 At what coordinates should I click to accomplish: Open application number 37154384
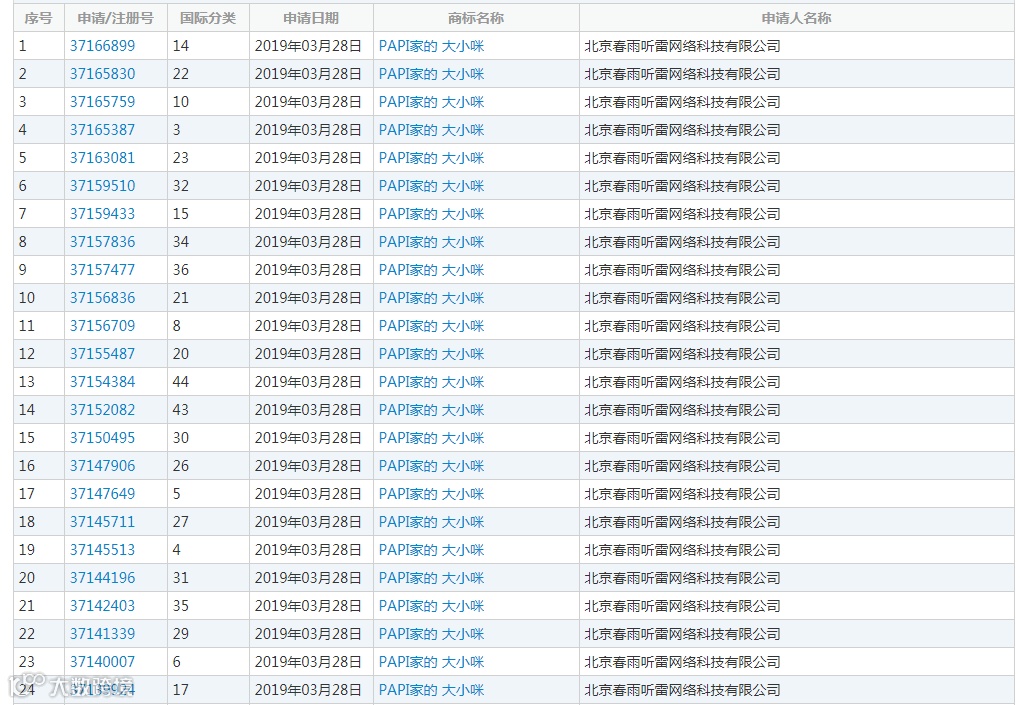[103, 382]
